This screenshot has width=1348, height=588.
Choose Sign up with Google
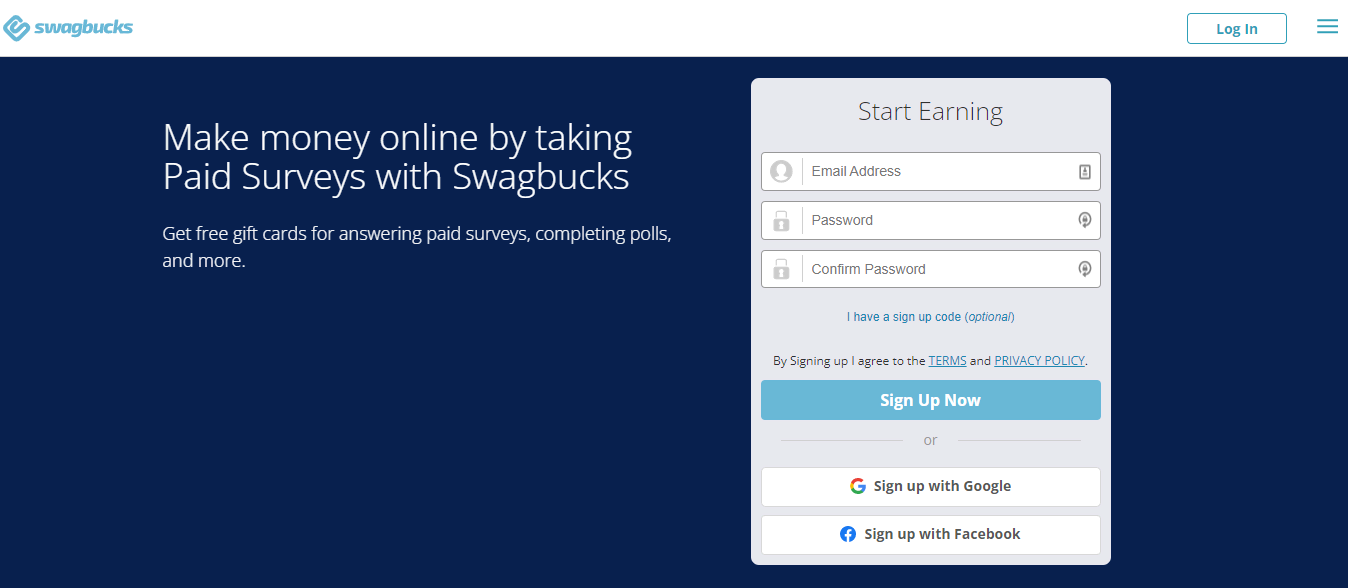pos(941,486)
